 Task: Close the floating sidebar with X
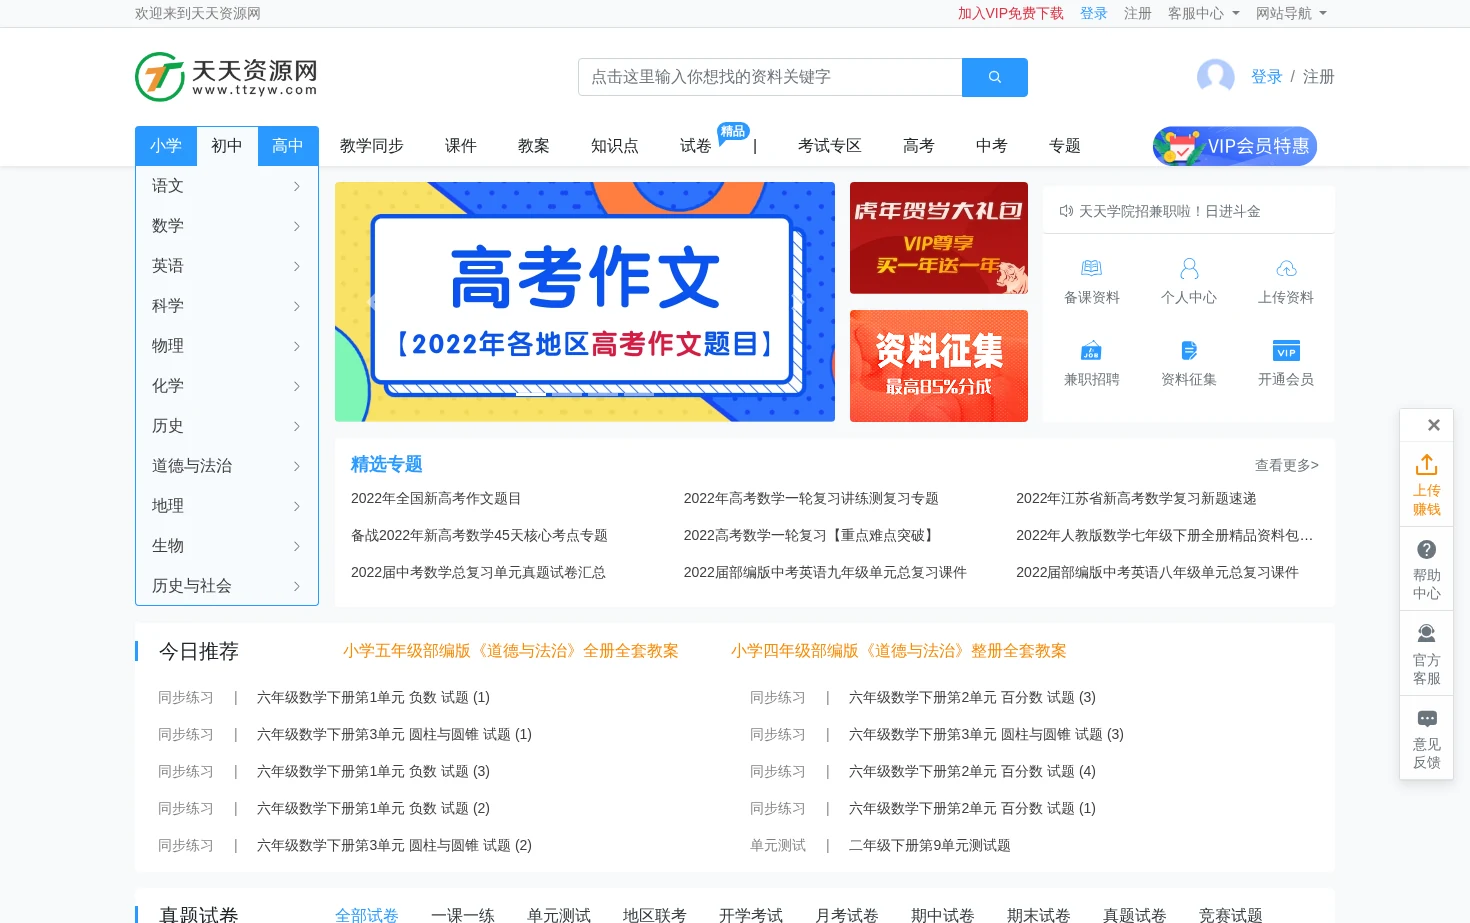click(1433, 425)
